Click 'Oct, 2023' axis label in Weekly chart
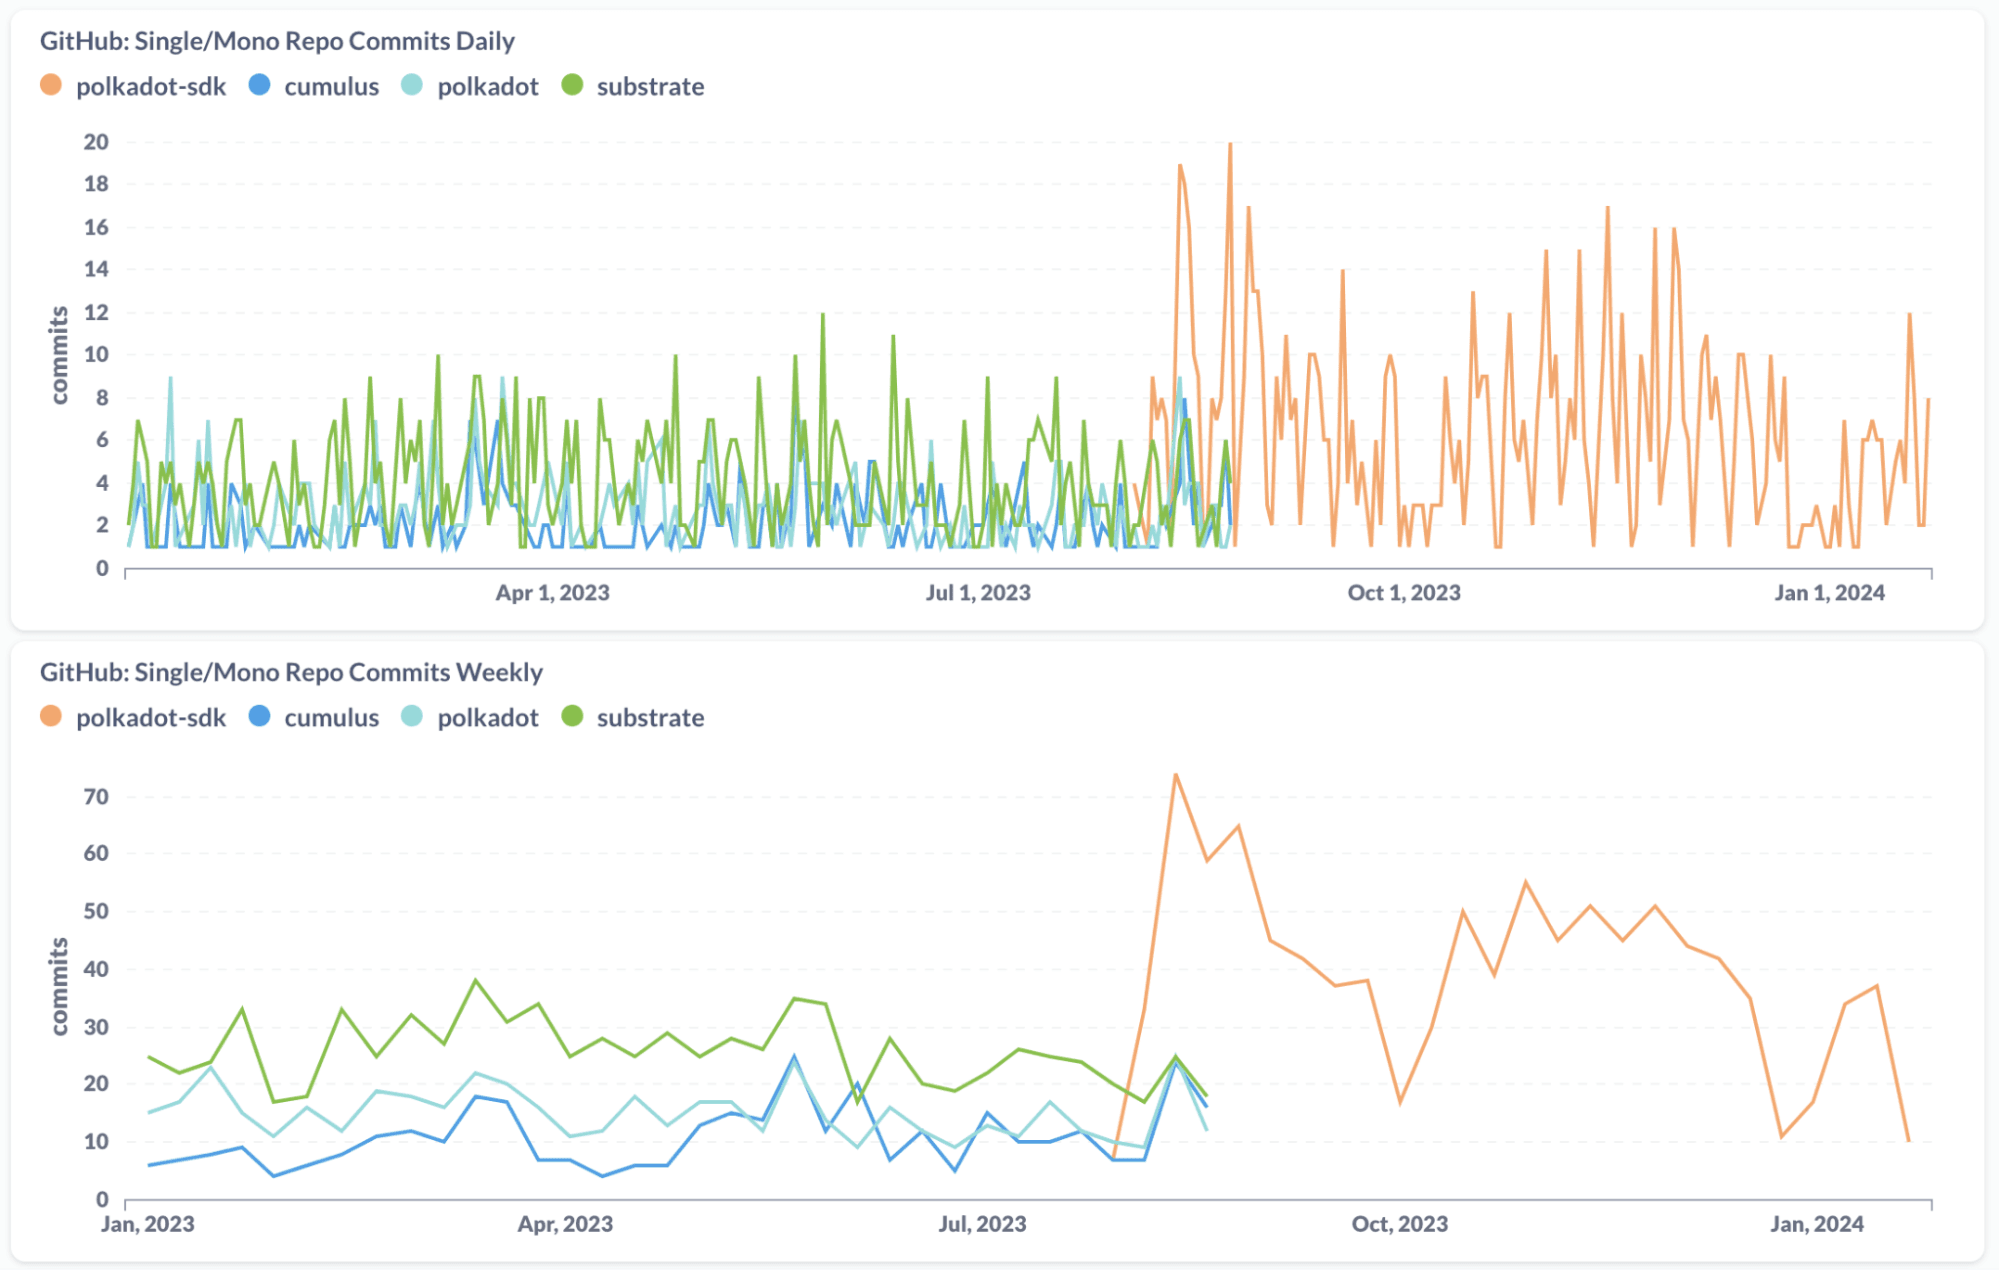This screenshot has height=1270, width=1999. tap(1400, 1224)
